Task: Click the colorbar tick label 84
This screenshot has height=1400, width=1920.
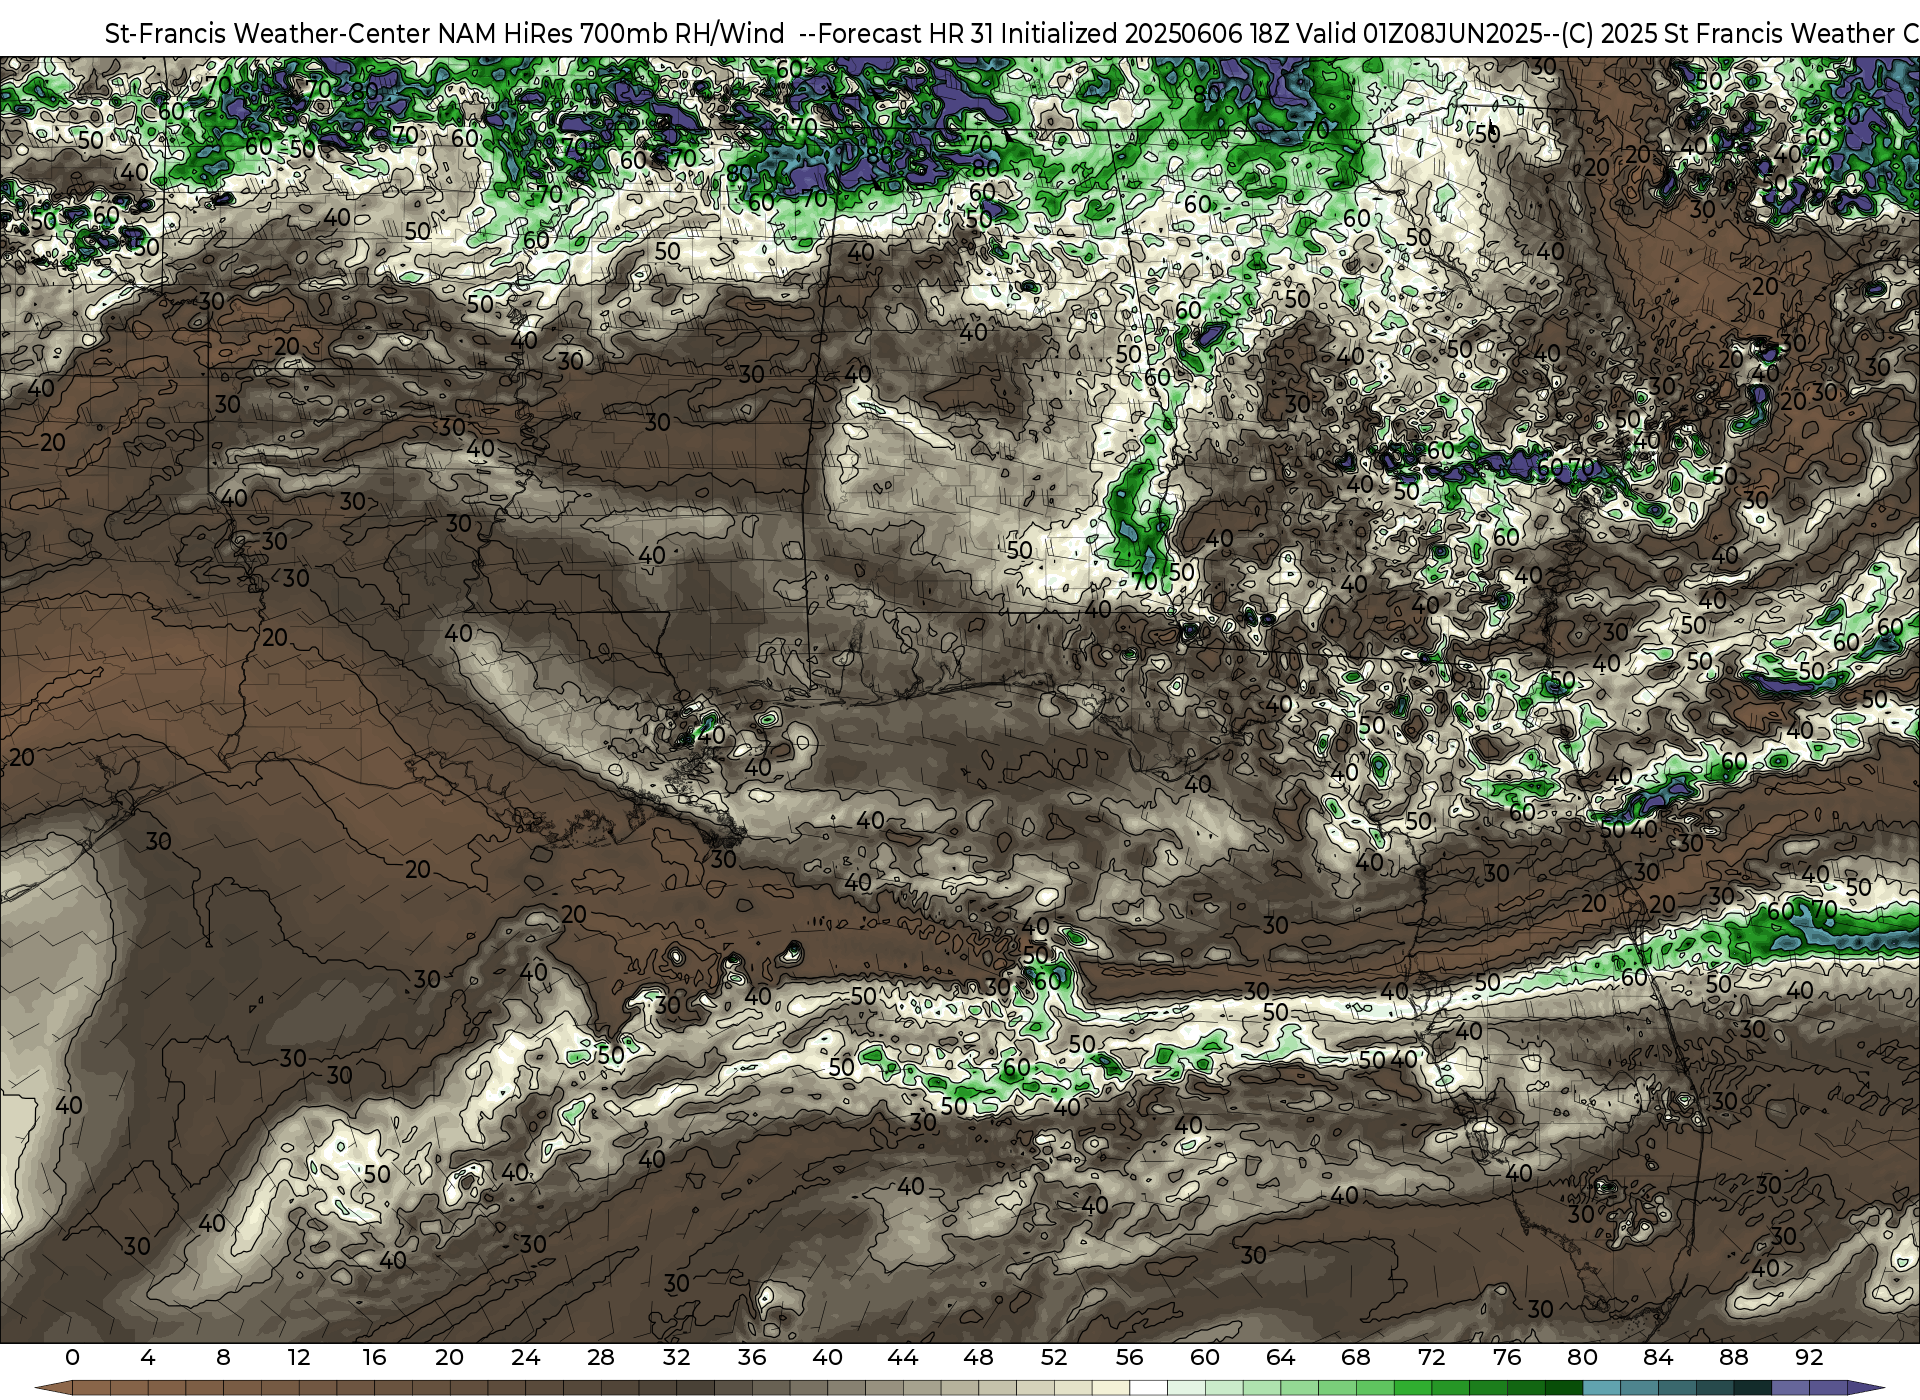Action: (1658, 1357)
